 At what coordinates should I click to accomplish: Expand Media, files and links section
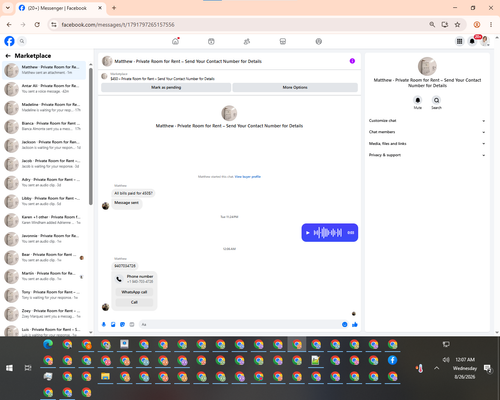[427, 144]
